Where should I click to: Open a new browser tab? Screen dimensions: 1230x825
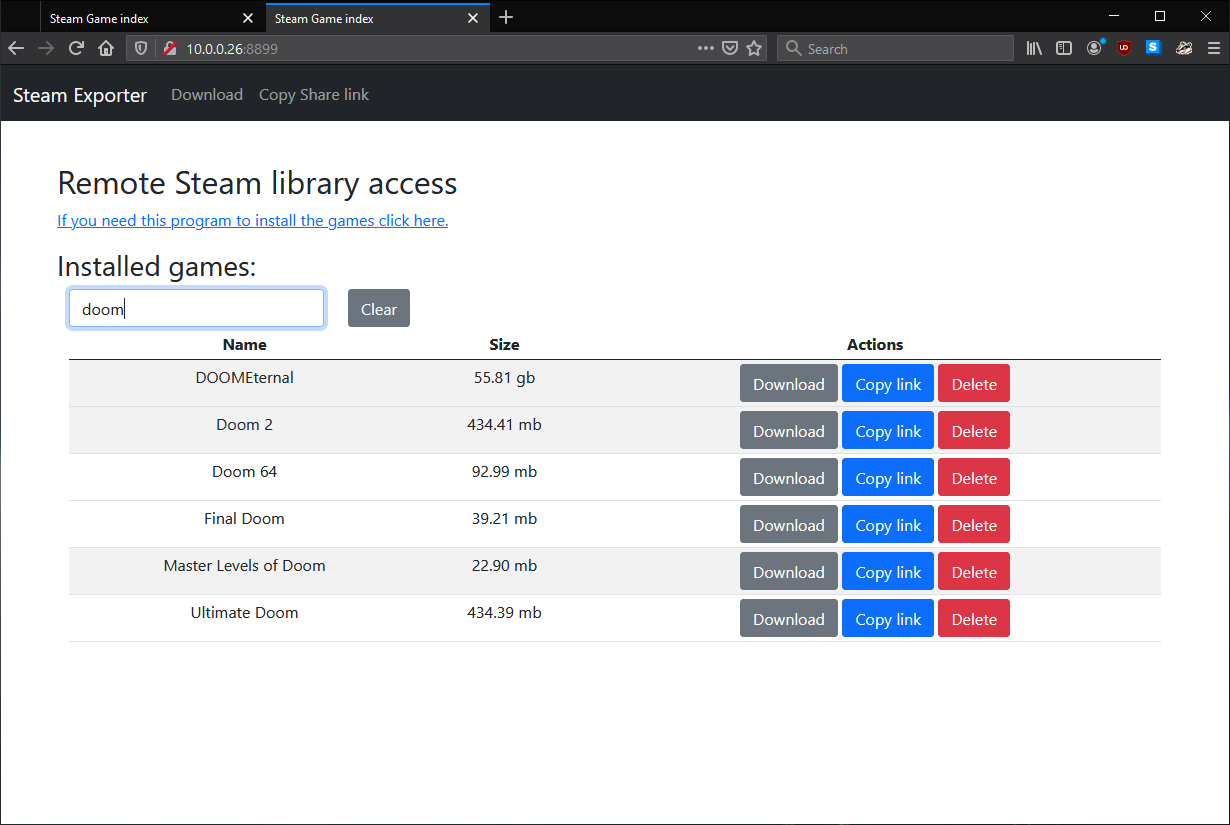(506, 17)
